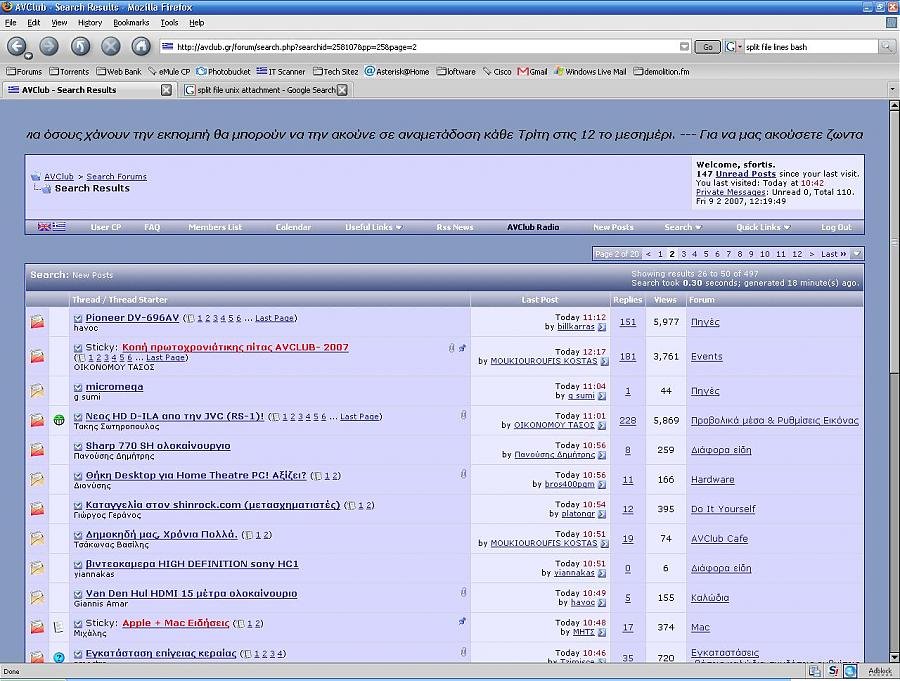Click the paperclip icon on the Θήκη Desktop thread
Viewport: 900px width, 681px height.
[x=463, y=474]
